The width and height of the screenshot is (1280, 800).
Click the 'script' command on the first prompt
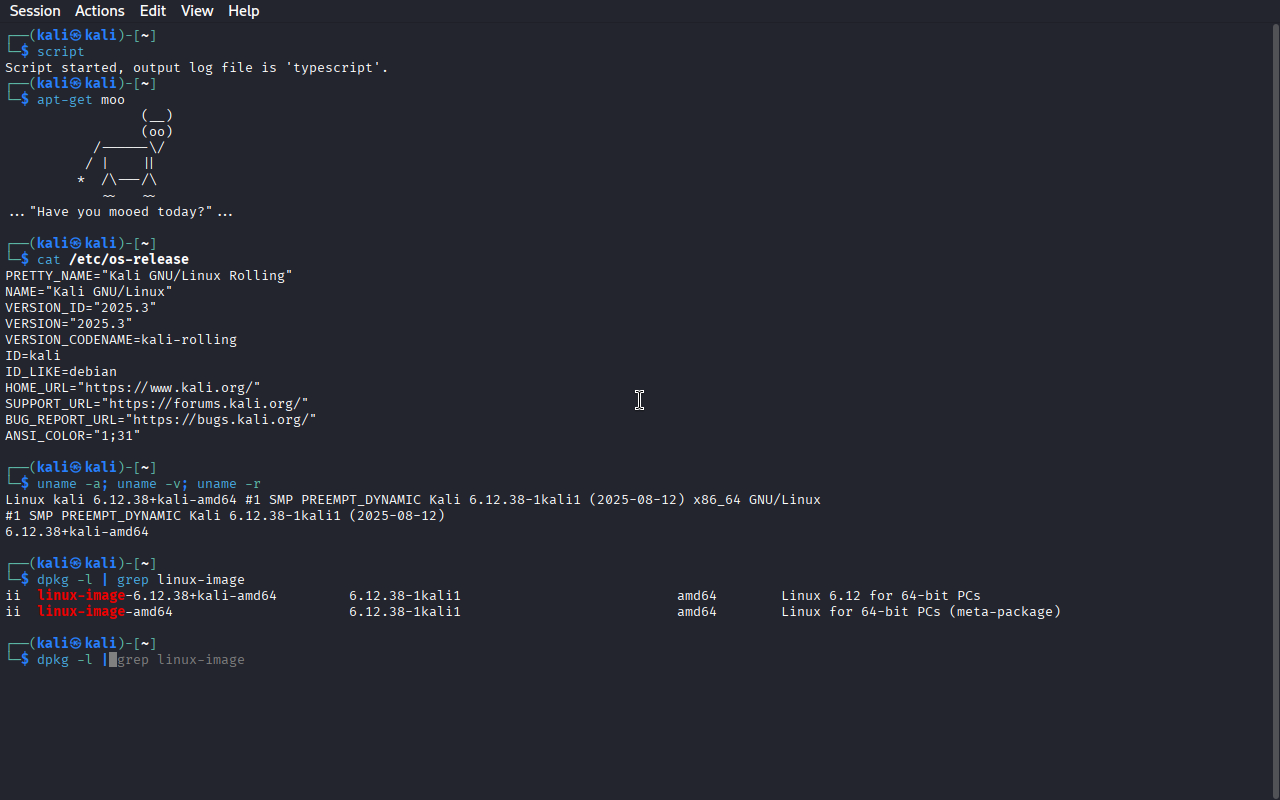[x=61, y=52]
